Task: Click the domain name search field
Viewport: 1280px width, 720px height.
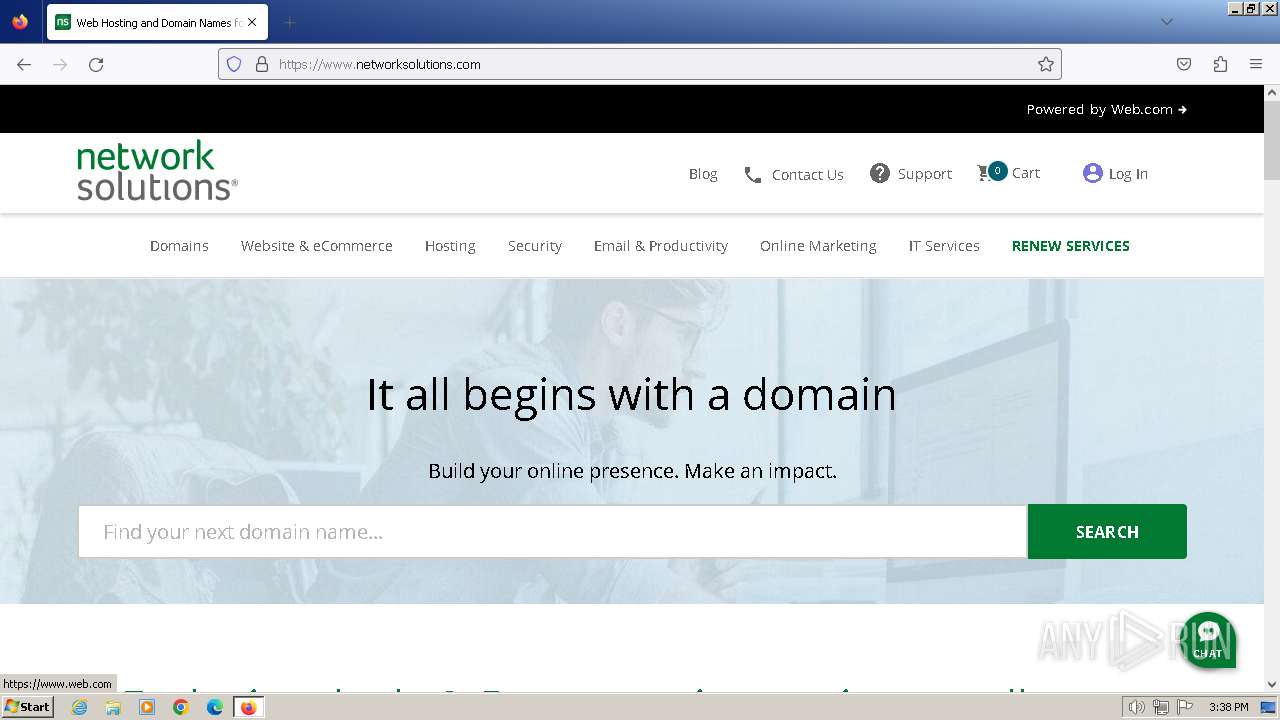Action: 553,532
